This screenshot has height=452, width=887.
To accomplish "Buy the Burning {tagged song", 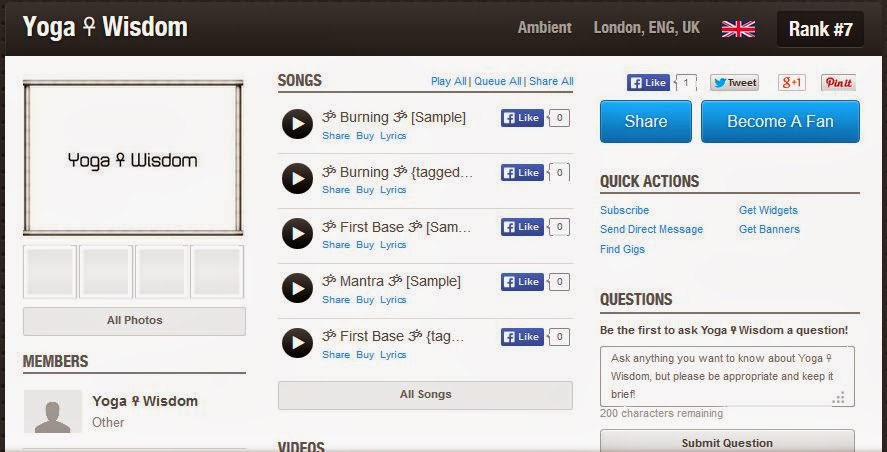I will point(365,190).
